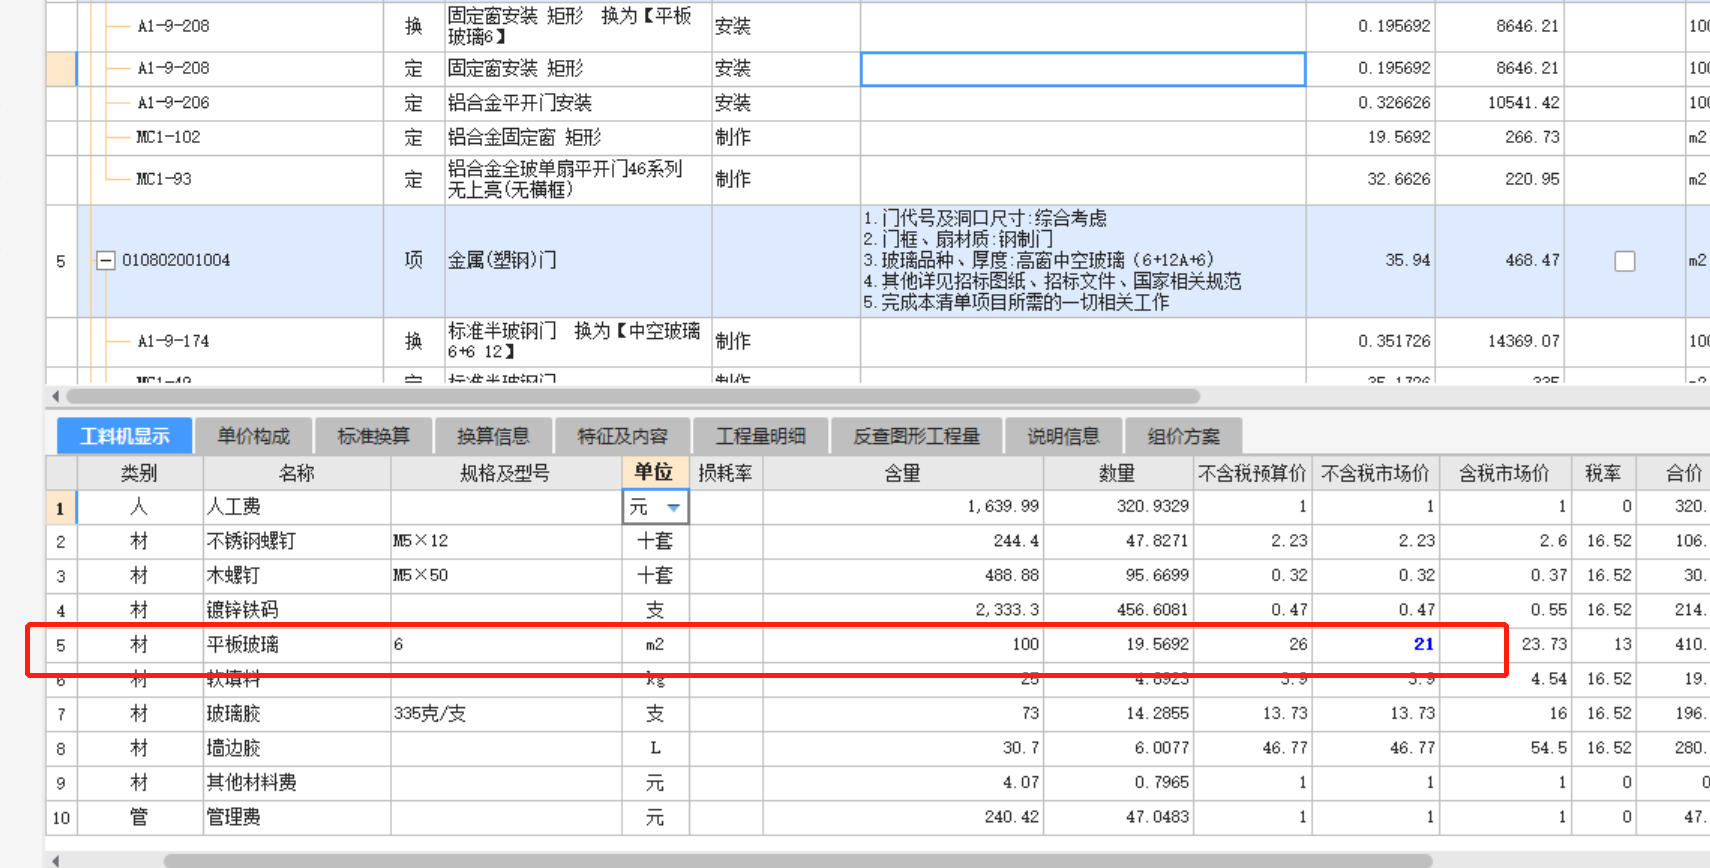Click the 单位 column header
This screenshot has width=1710, height=868.
tap(654, 472)
